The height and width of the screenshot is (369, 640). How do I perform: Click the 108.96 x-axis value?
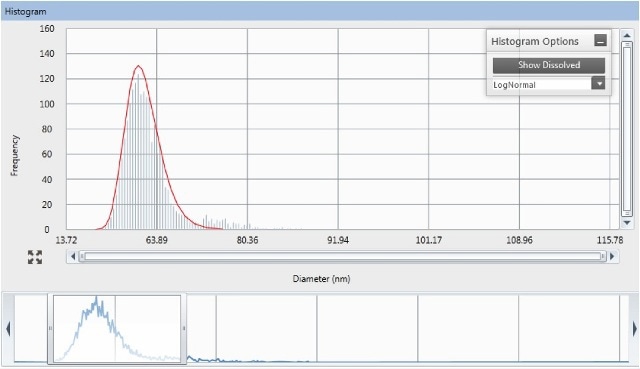pyautogui.click(x=519, y=240)
